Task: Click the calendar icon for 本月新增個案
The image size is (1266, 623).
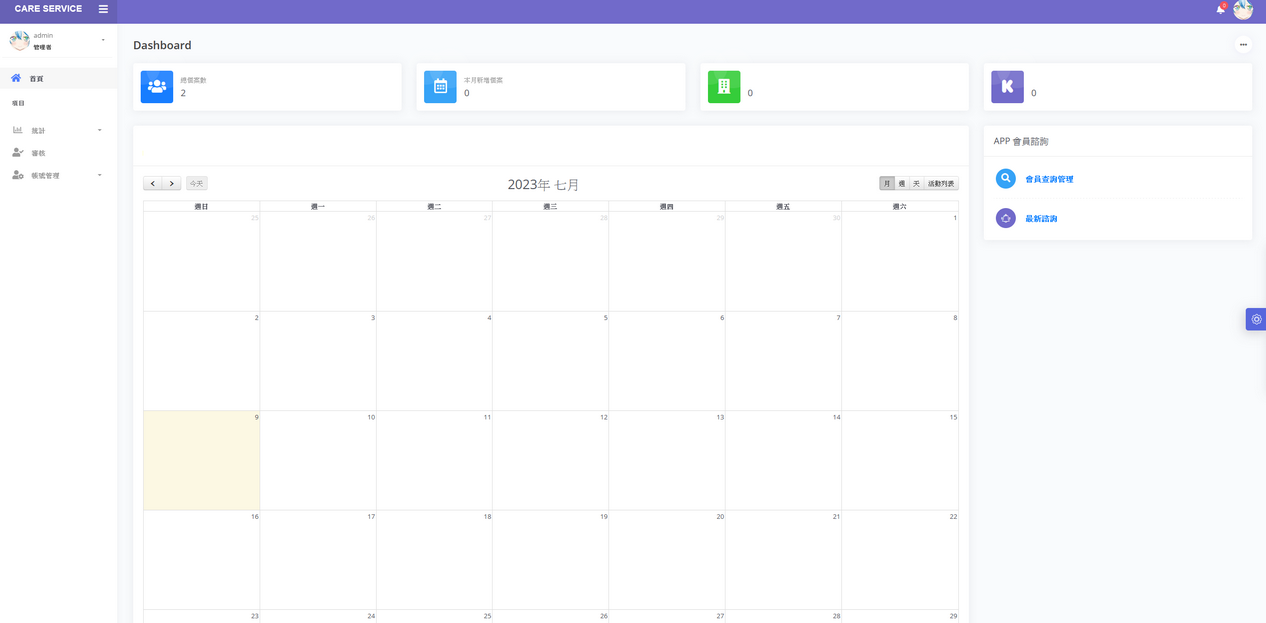Action: tap(440, 87)
